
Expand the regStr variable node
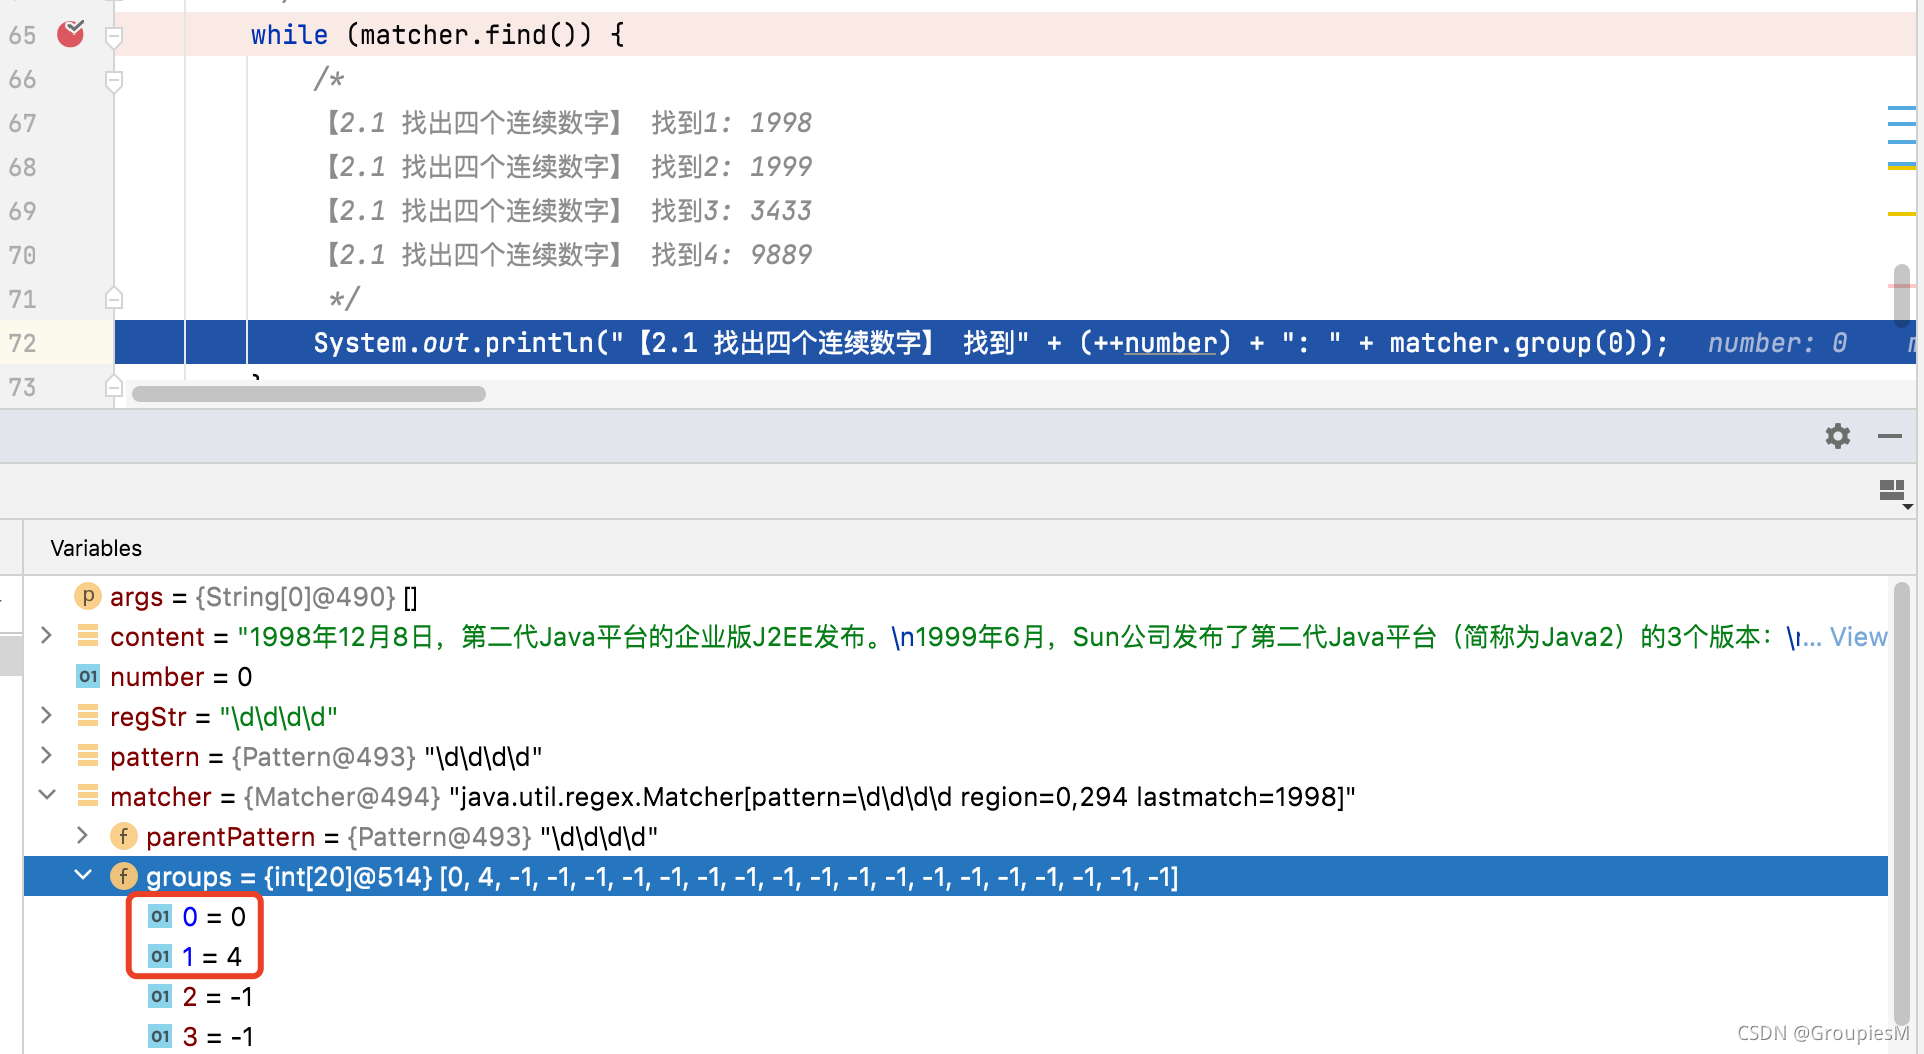tap(46, 716)
